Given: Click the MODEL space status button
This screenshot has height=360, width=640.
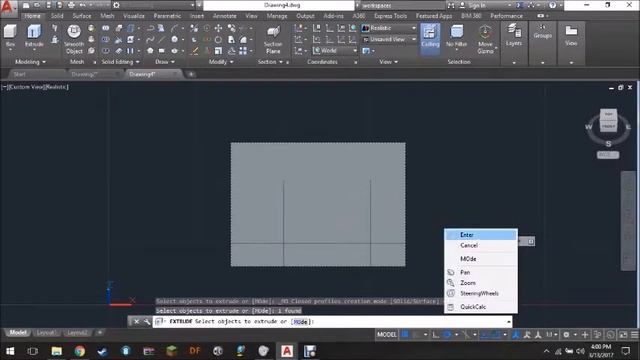Looking at the screenshot, I should click(x=387, y=335).
